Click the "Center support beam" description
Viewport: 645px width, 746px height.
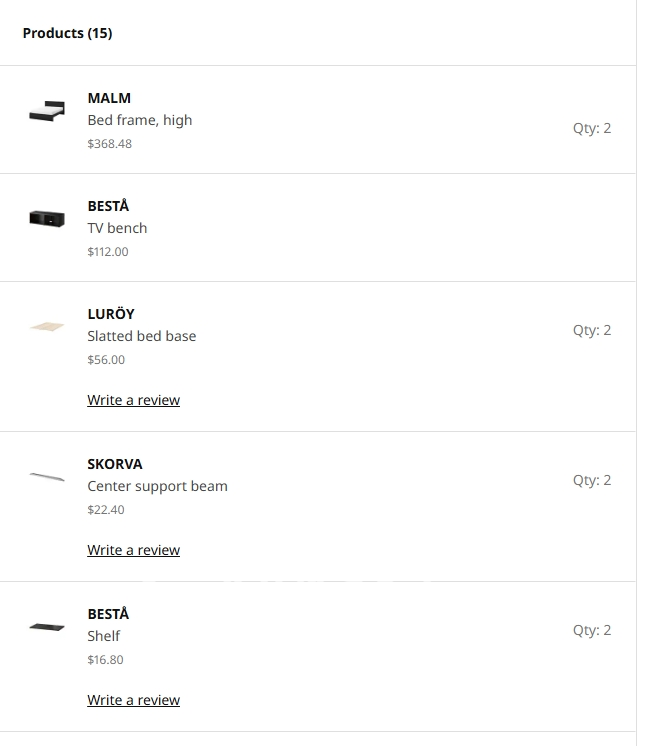[157, 486]
